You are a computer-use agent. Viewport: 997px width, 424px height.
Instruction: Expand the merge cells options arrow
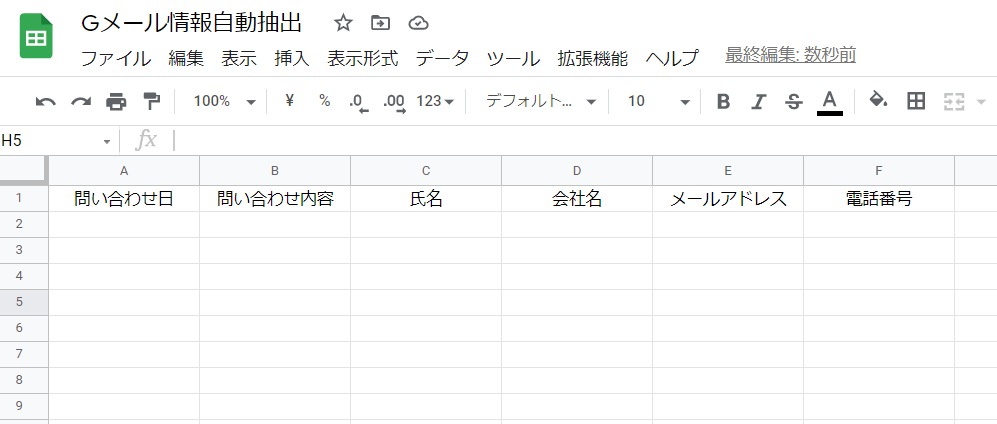[x=980, y=102]
